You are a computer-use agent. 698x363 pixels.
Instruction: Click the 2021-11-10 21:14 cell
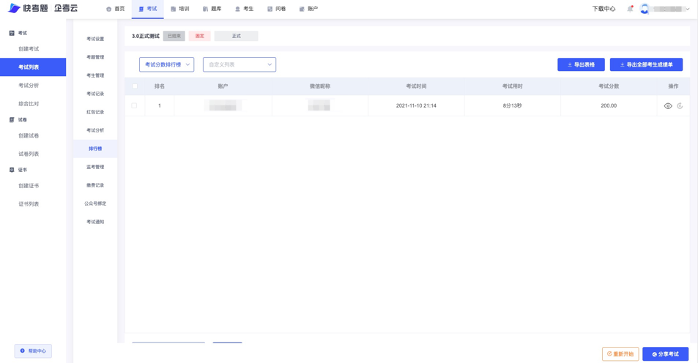tap(416, 106)
